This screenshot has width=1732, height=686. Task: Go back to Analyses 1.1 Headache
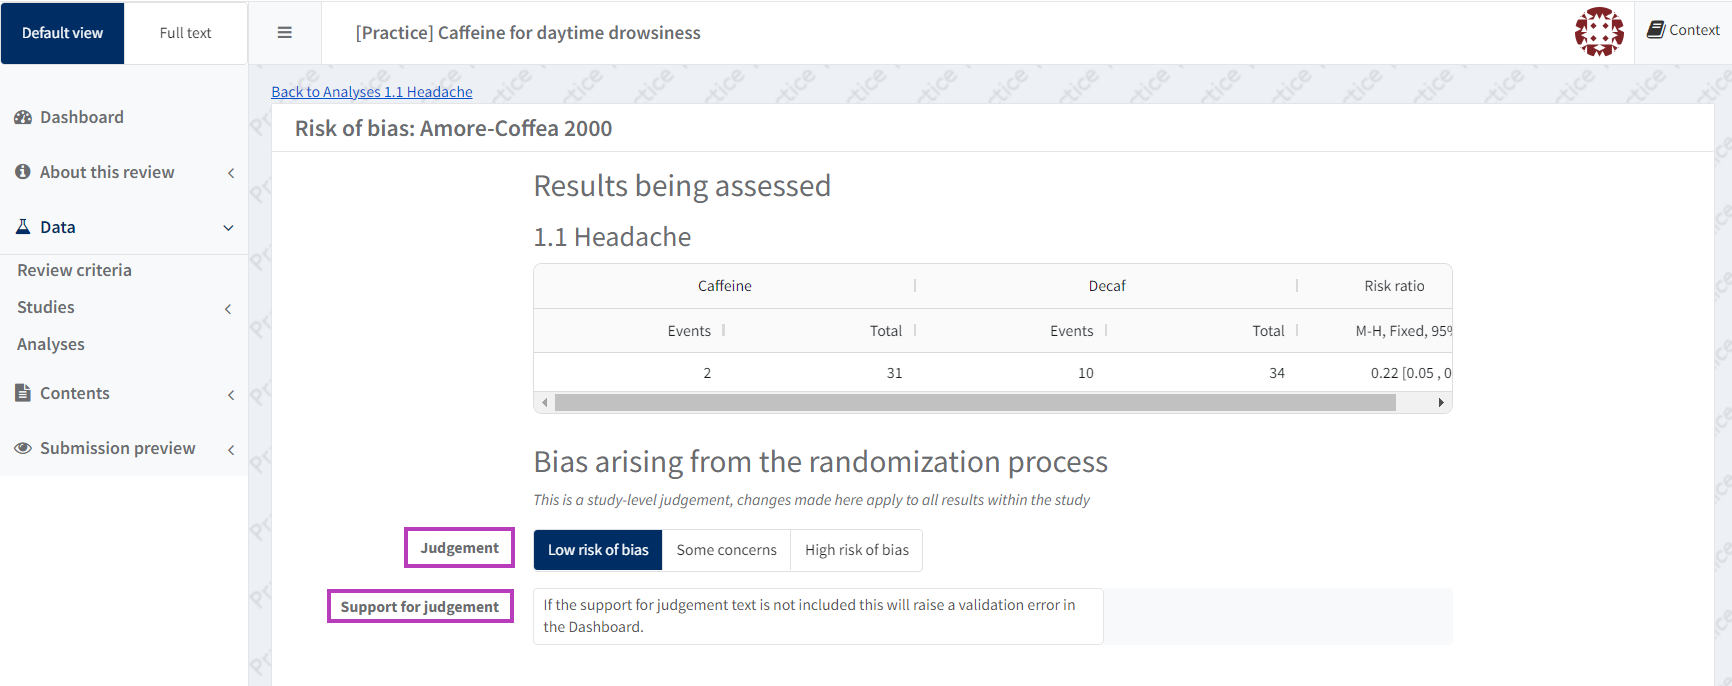tap(372, 92)
